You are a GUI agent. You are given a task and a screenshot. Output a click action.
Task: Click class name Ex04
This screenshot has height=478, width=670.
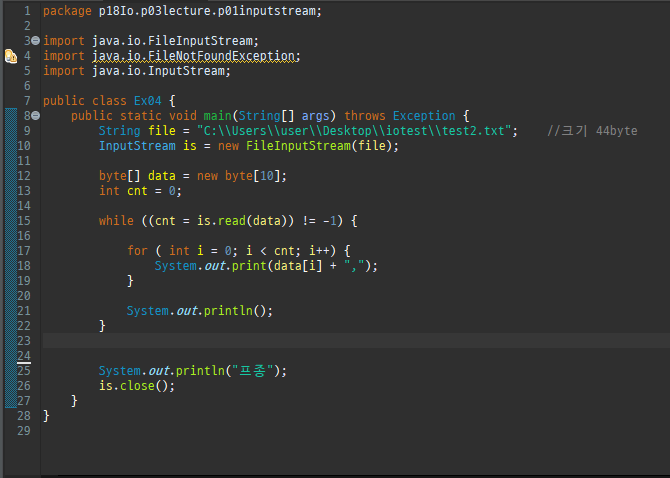point(147,101)
